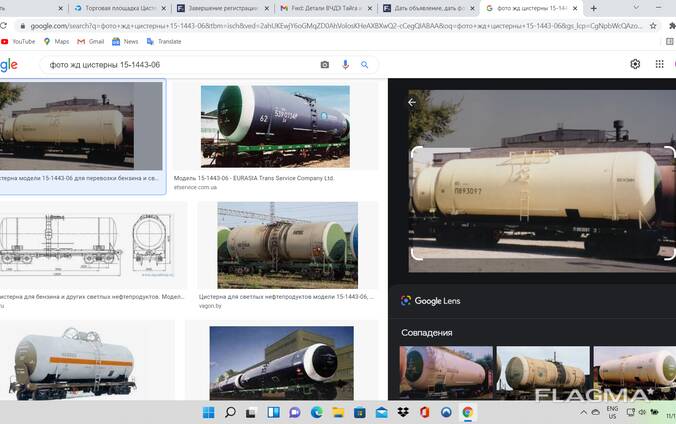Click the browser address bar URL

[x=336, y=26]
